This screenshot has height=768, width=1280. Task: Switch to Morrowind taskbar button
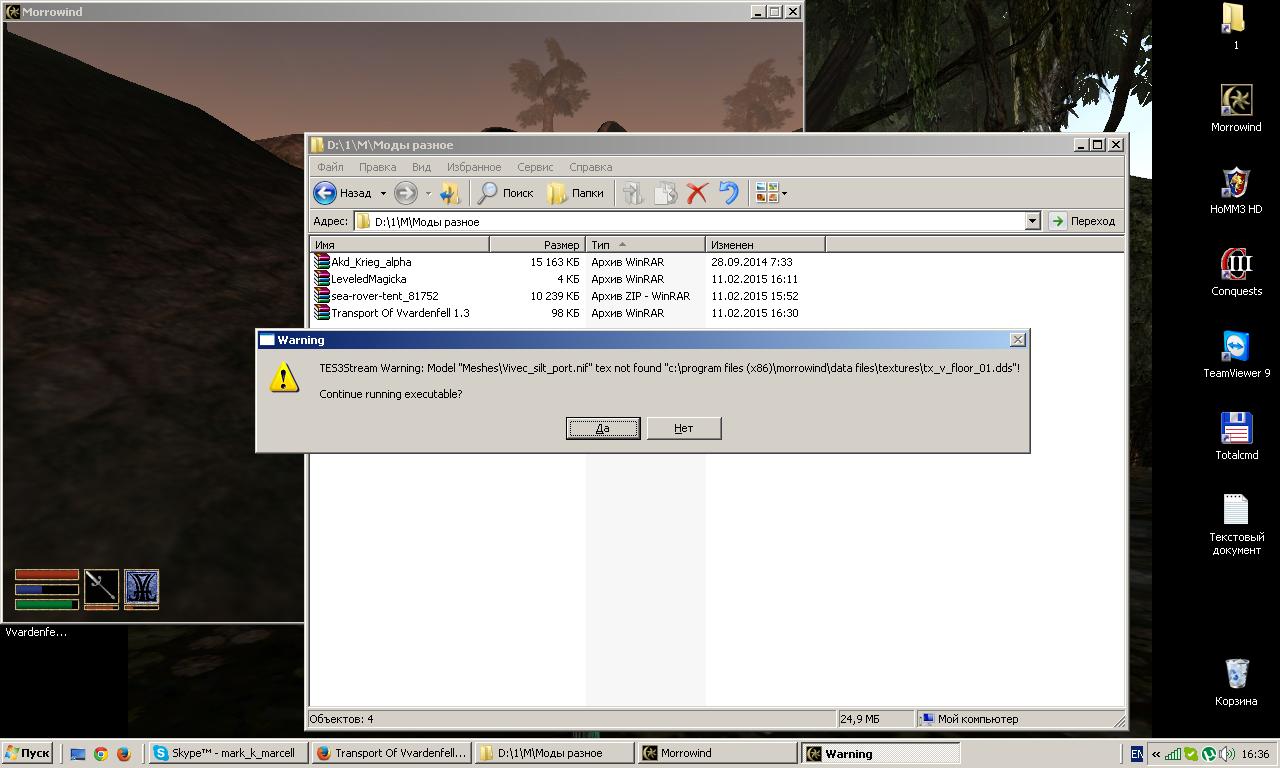pyautogui.click(x=717, y=754)
